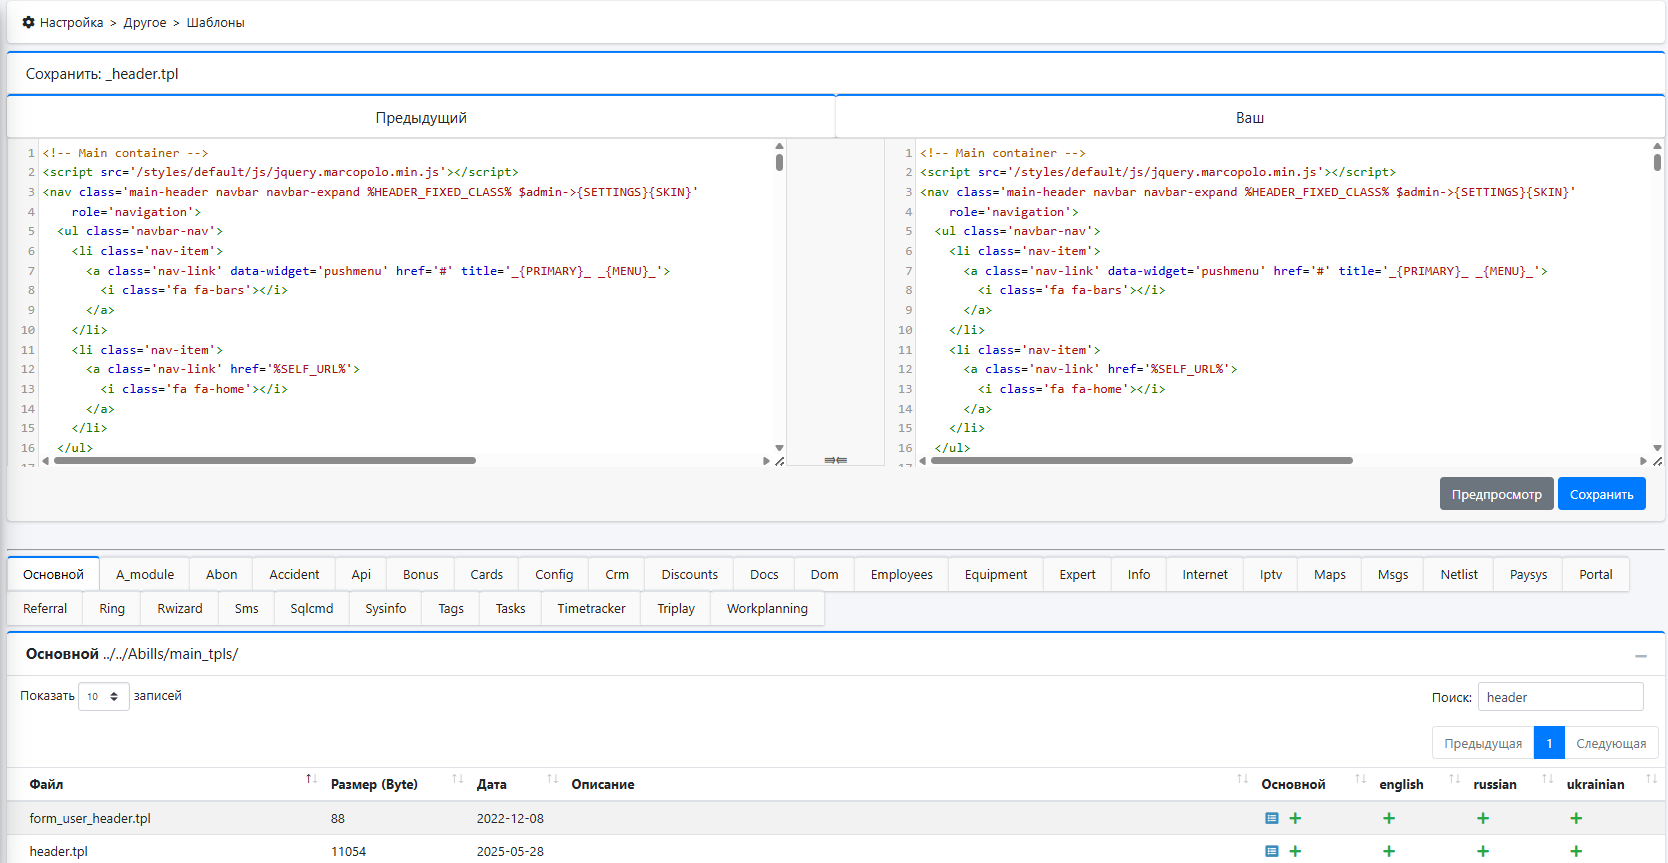
Task: Switch to the A_module tab
Action: click(x=145, y=574)
